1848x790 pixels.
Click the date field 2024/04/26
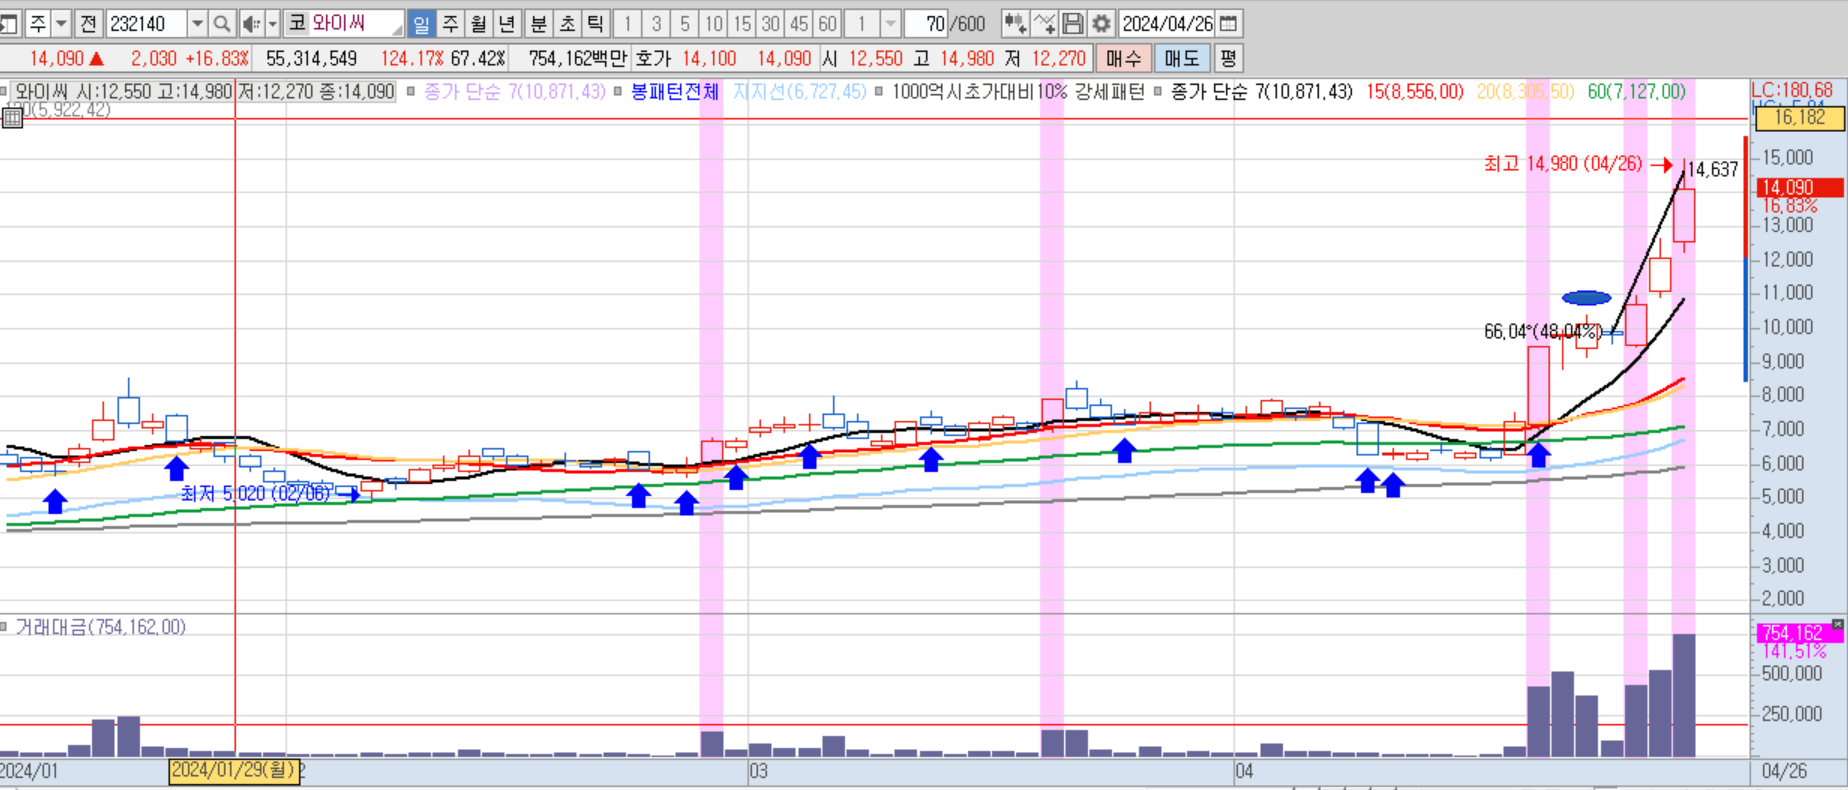[1168, 23]
